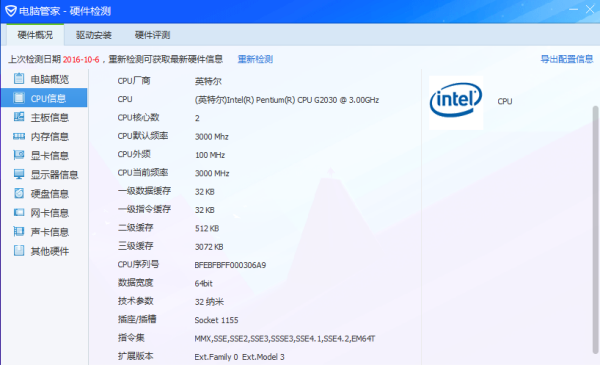Click the 扩展版本 label
The width and height of the screenshot is (600, 365).
point(135,356)
